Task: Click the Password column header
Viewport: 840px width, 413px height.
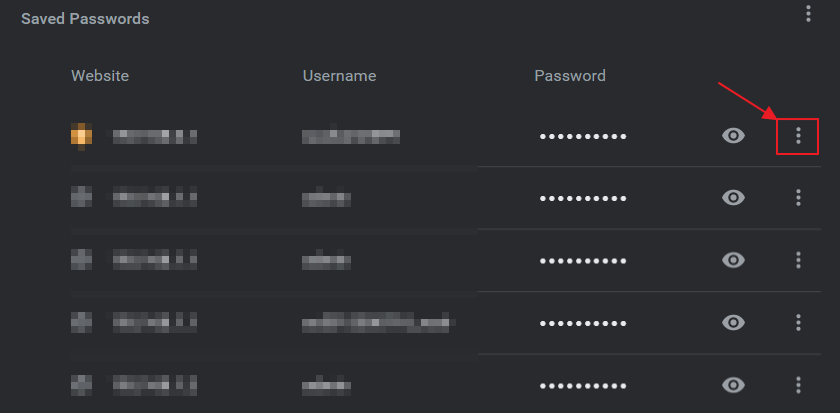Action: (x=570, y=76)
